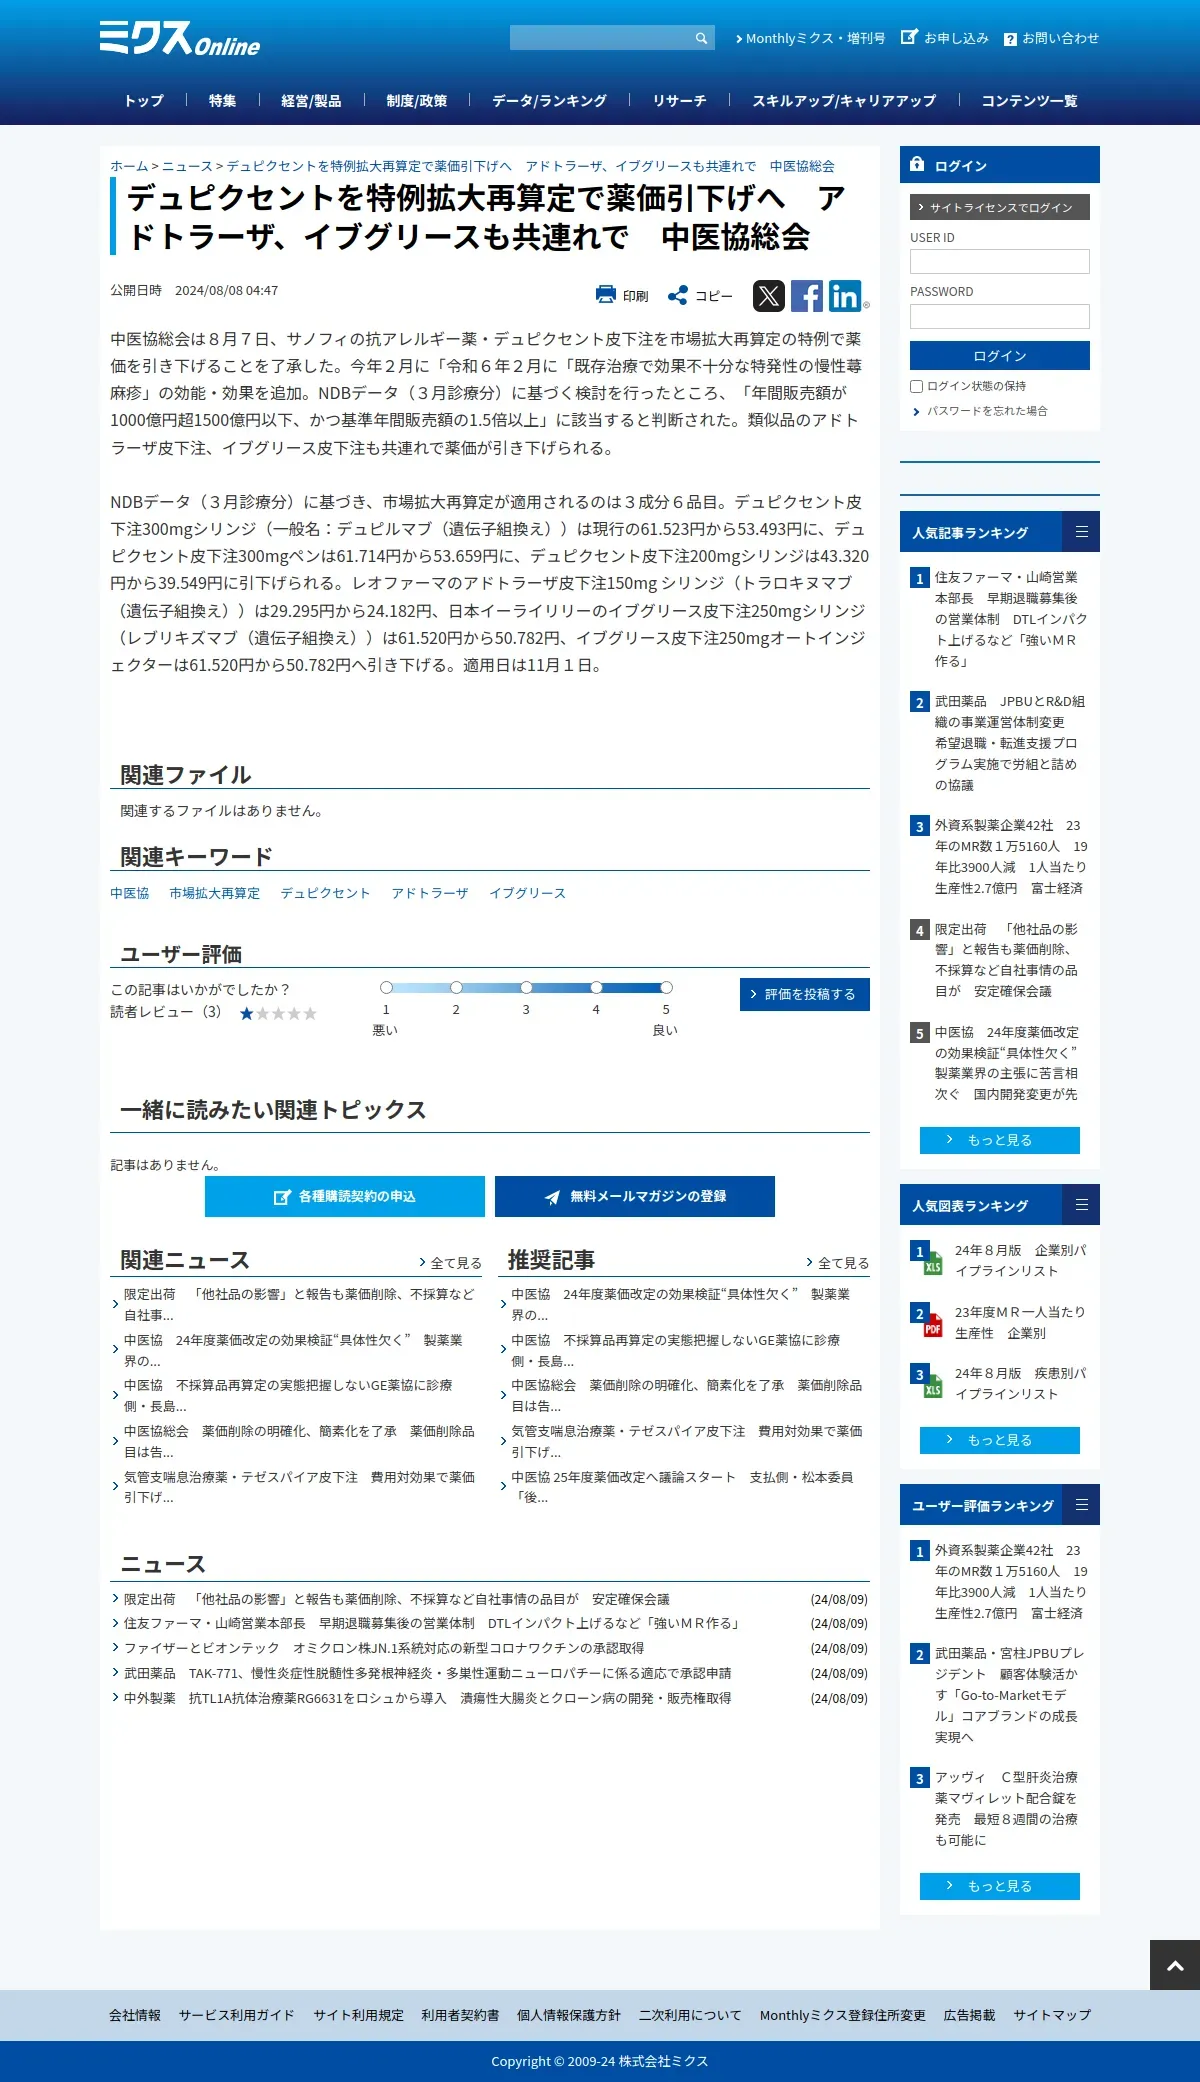The height and width of the screenshot is (2082, 1200).
Task: Select rating 3 radio button
Action: (x=526, y=987)
